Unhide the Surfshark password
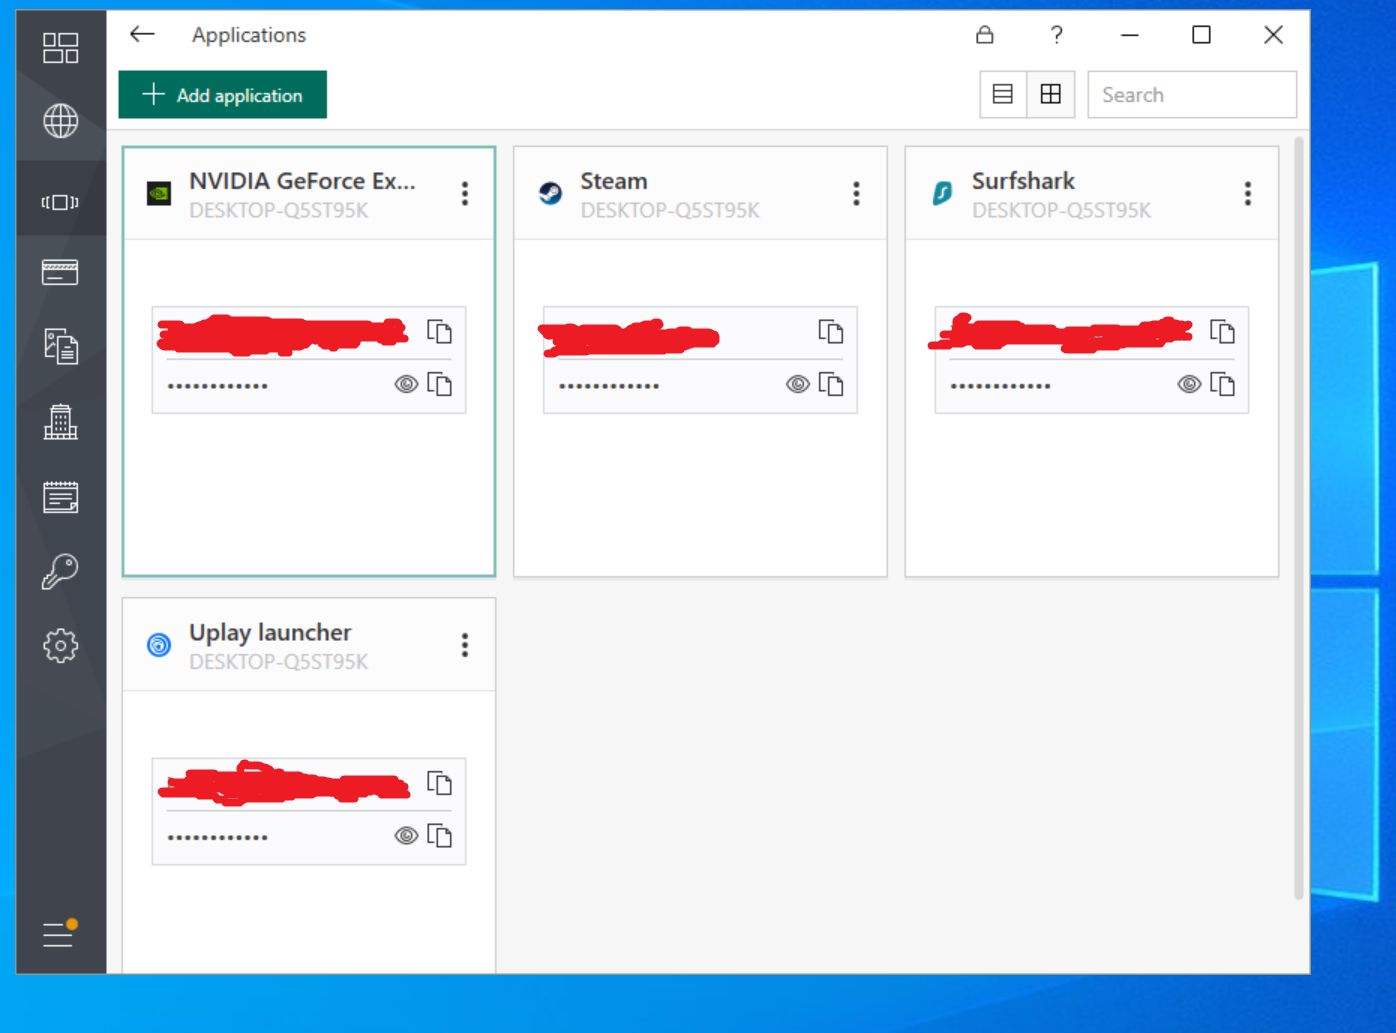 (x=1189, y=384)
